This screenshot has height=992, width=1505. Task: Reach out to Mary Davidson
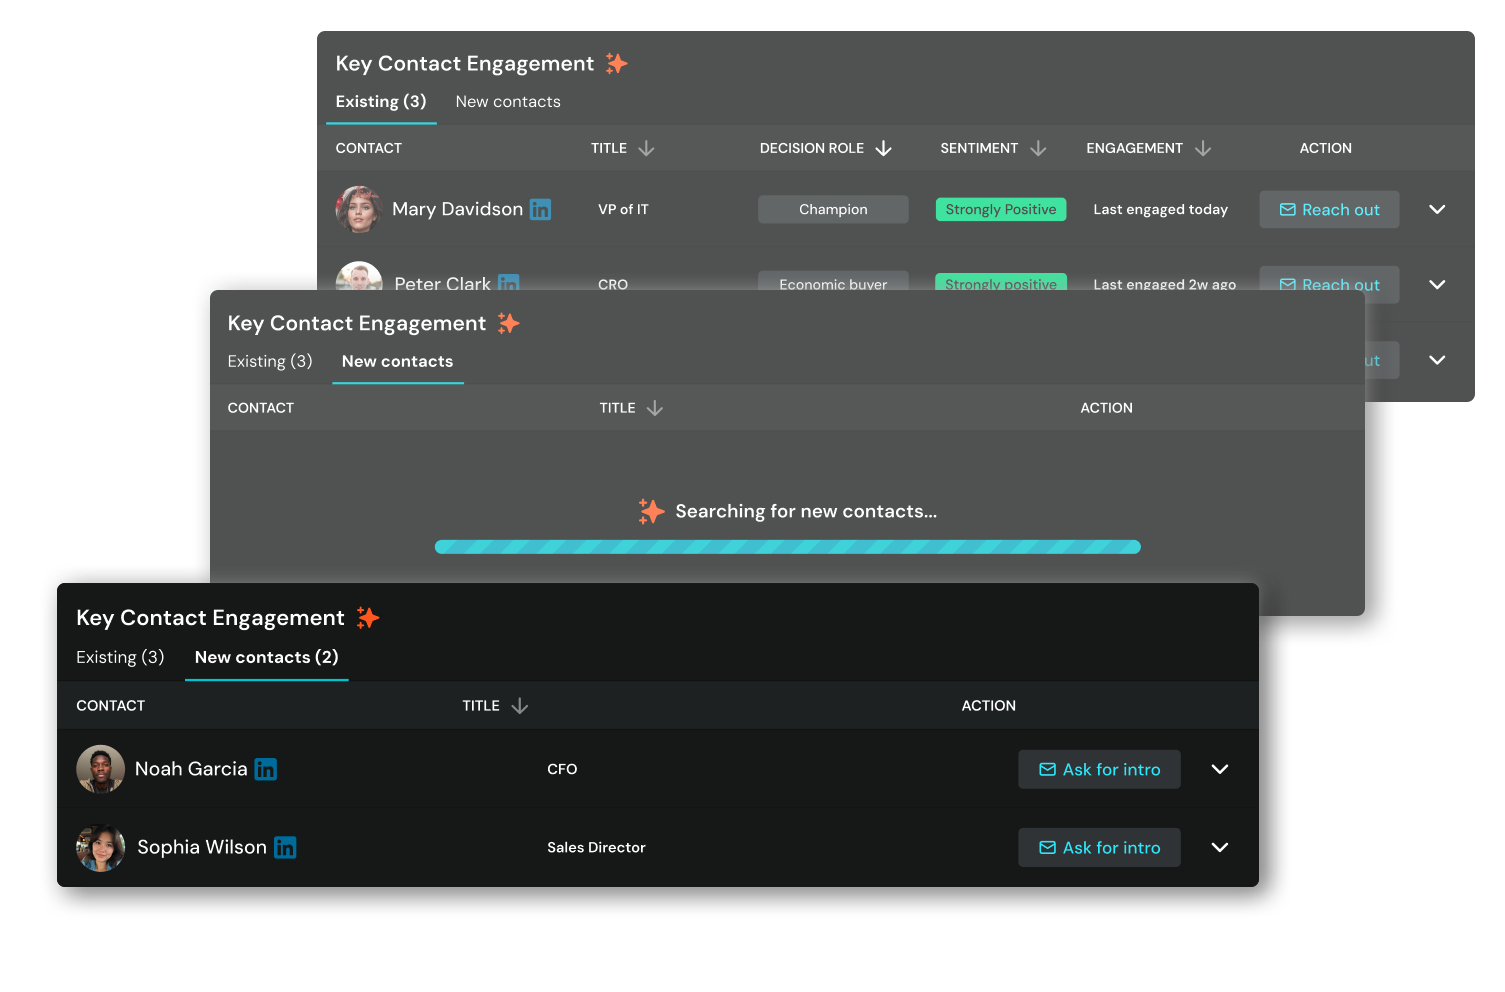click(x=1329, y=209)
